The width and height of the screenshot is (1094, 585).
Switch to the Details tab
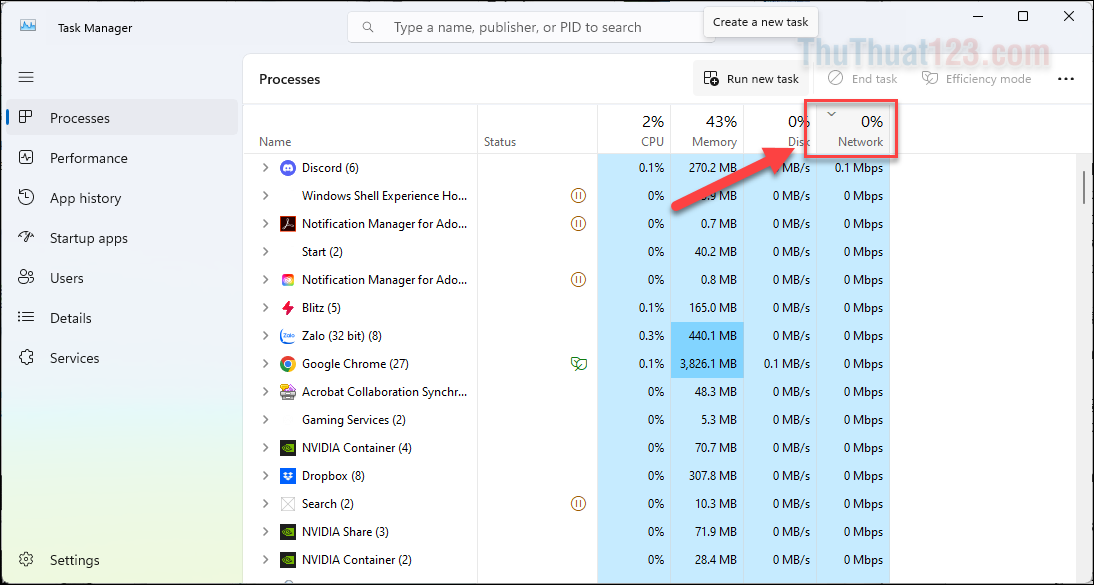[122, 318]
